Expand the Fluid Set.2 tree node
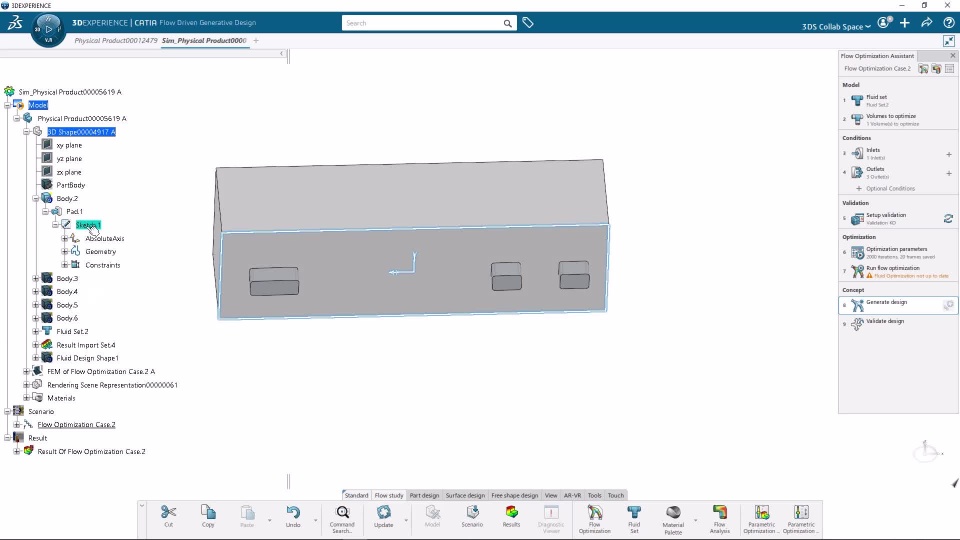 tap(36, 331)
